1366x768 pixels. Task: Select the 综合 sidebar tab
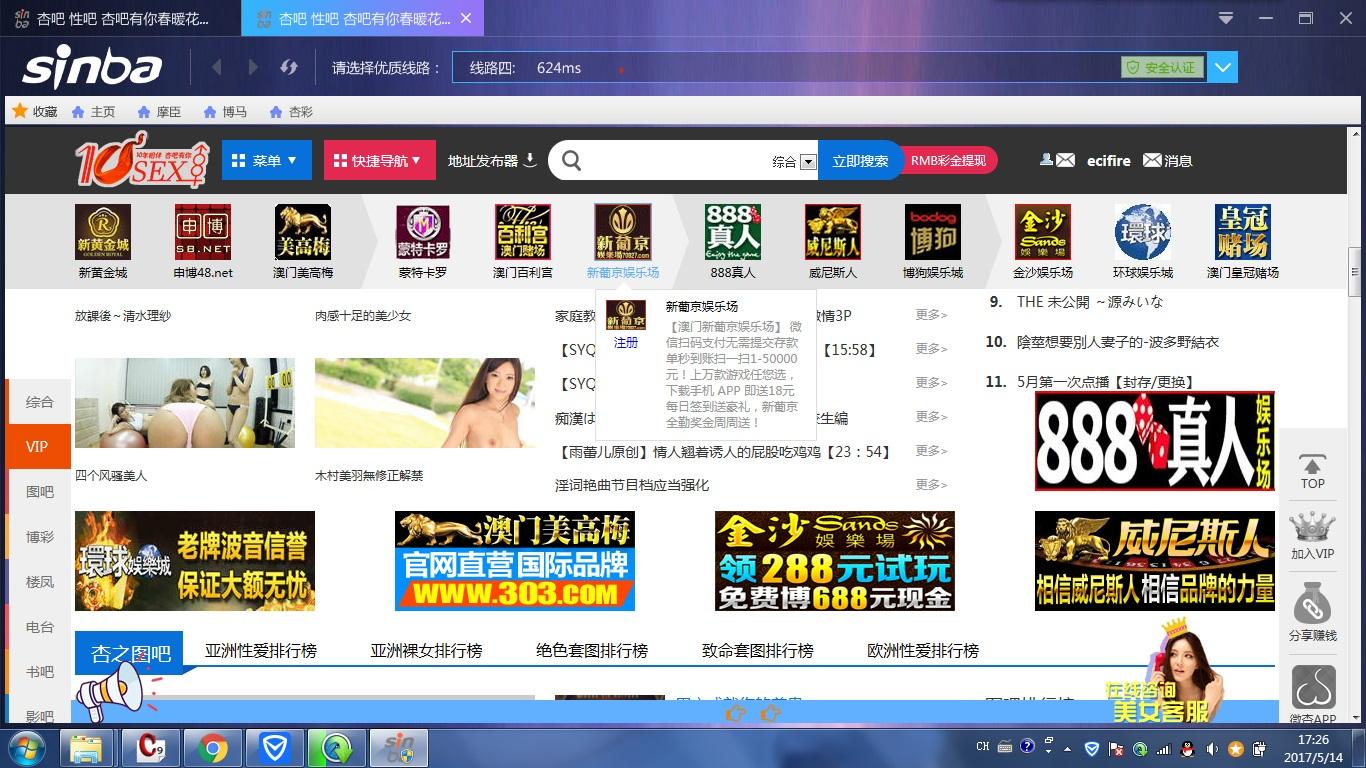(x=39, y=402)
